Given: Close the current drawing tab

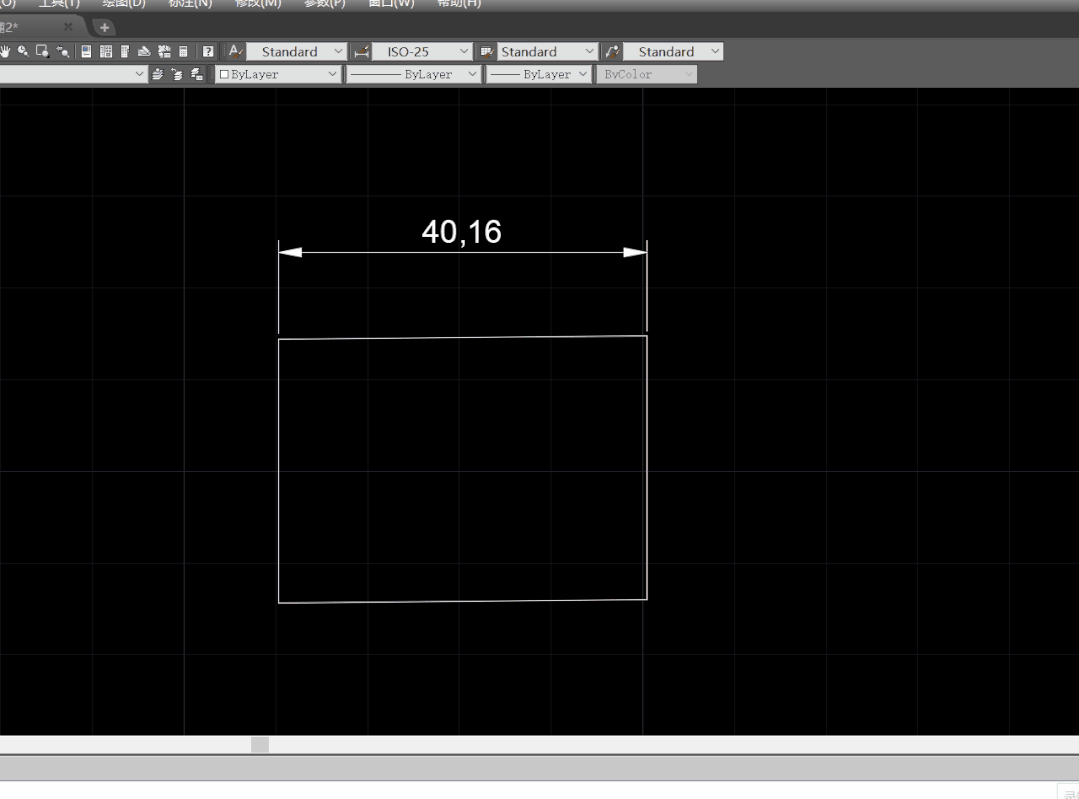Looking at the screenshot, I should pos(68,27).
